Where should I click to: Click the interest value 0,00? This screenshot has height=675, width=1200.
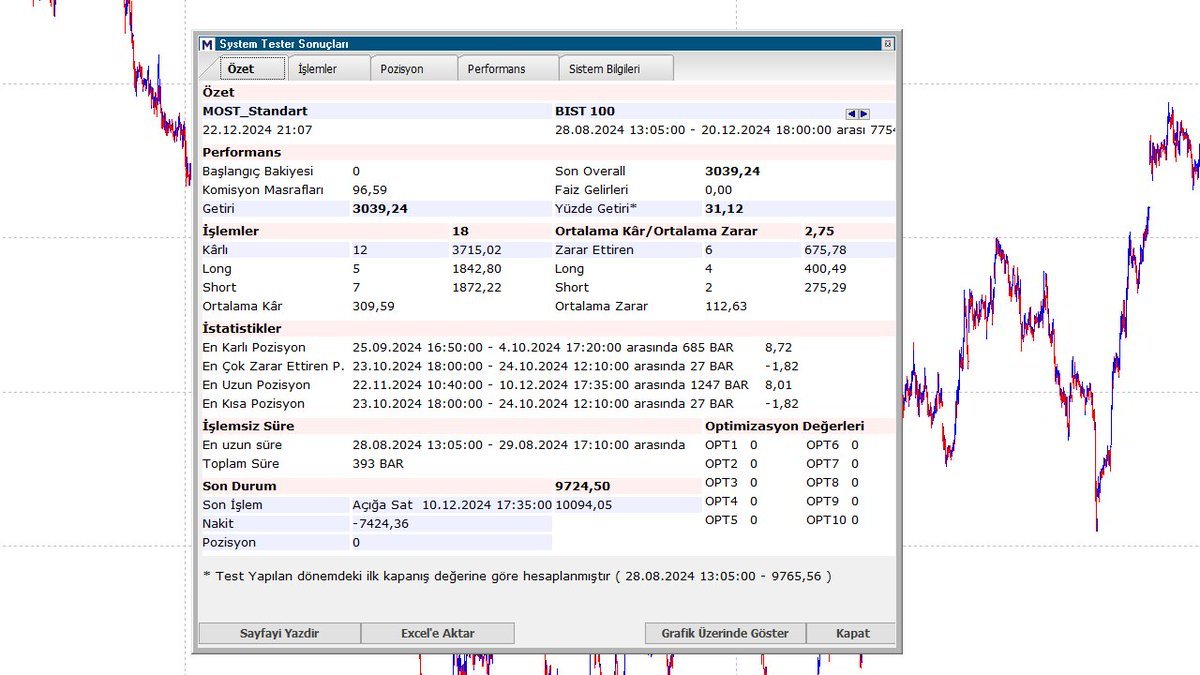point(718,190)
